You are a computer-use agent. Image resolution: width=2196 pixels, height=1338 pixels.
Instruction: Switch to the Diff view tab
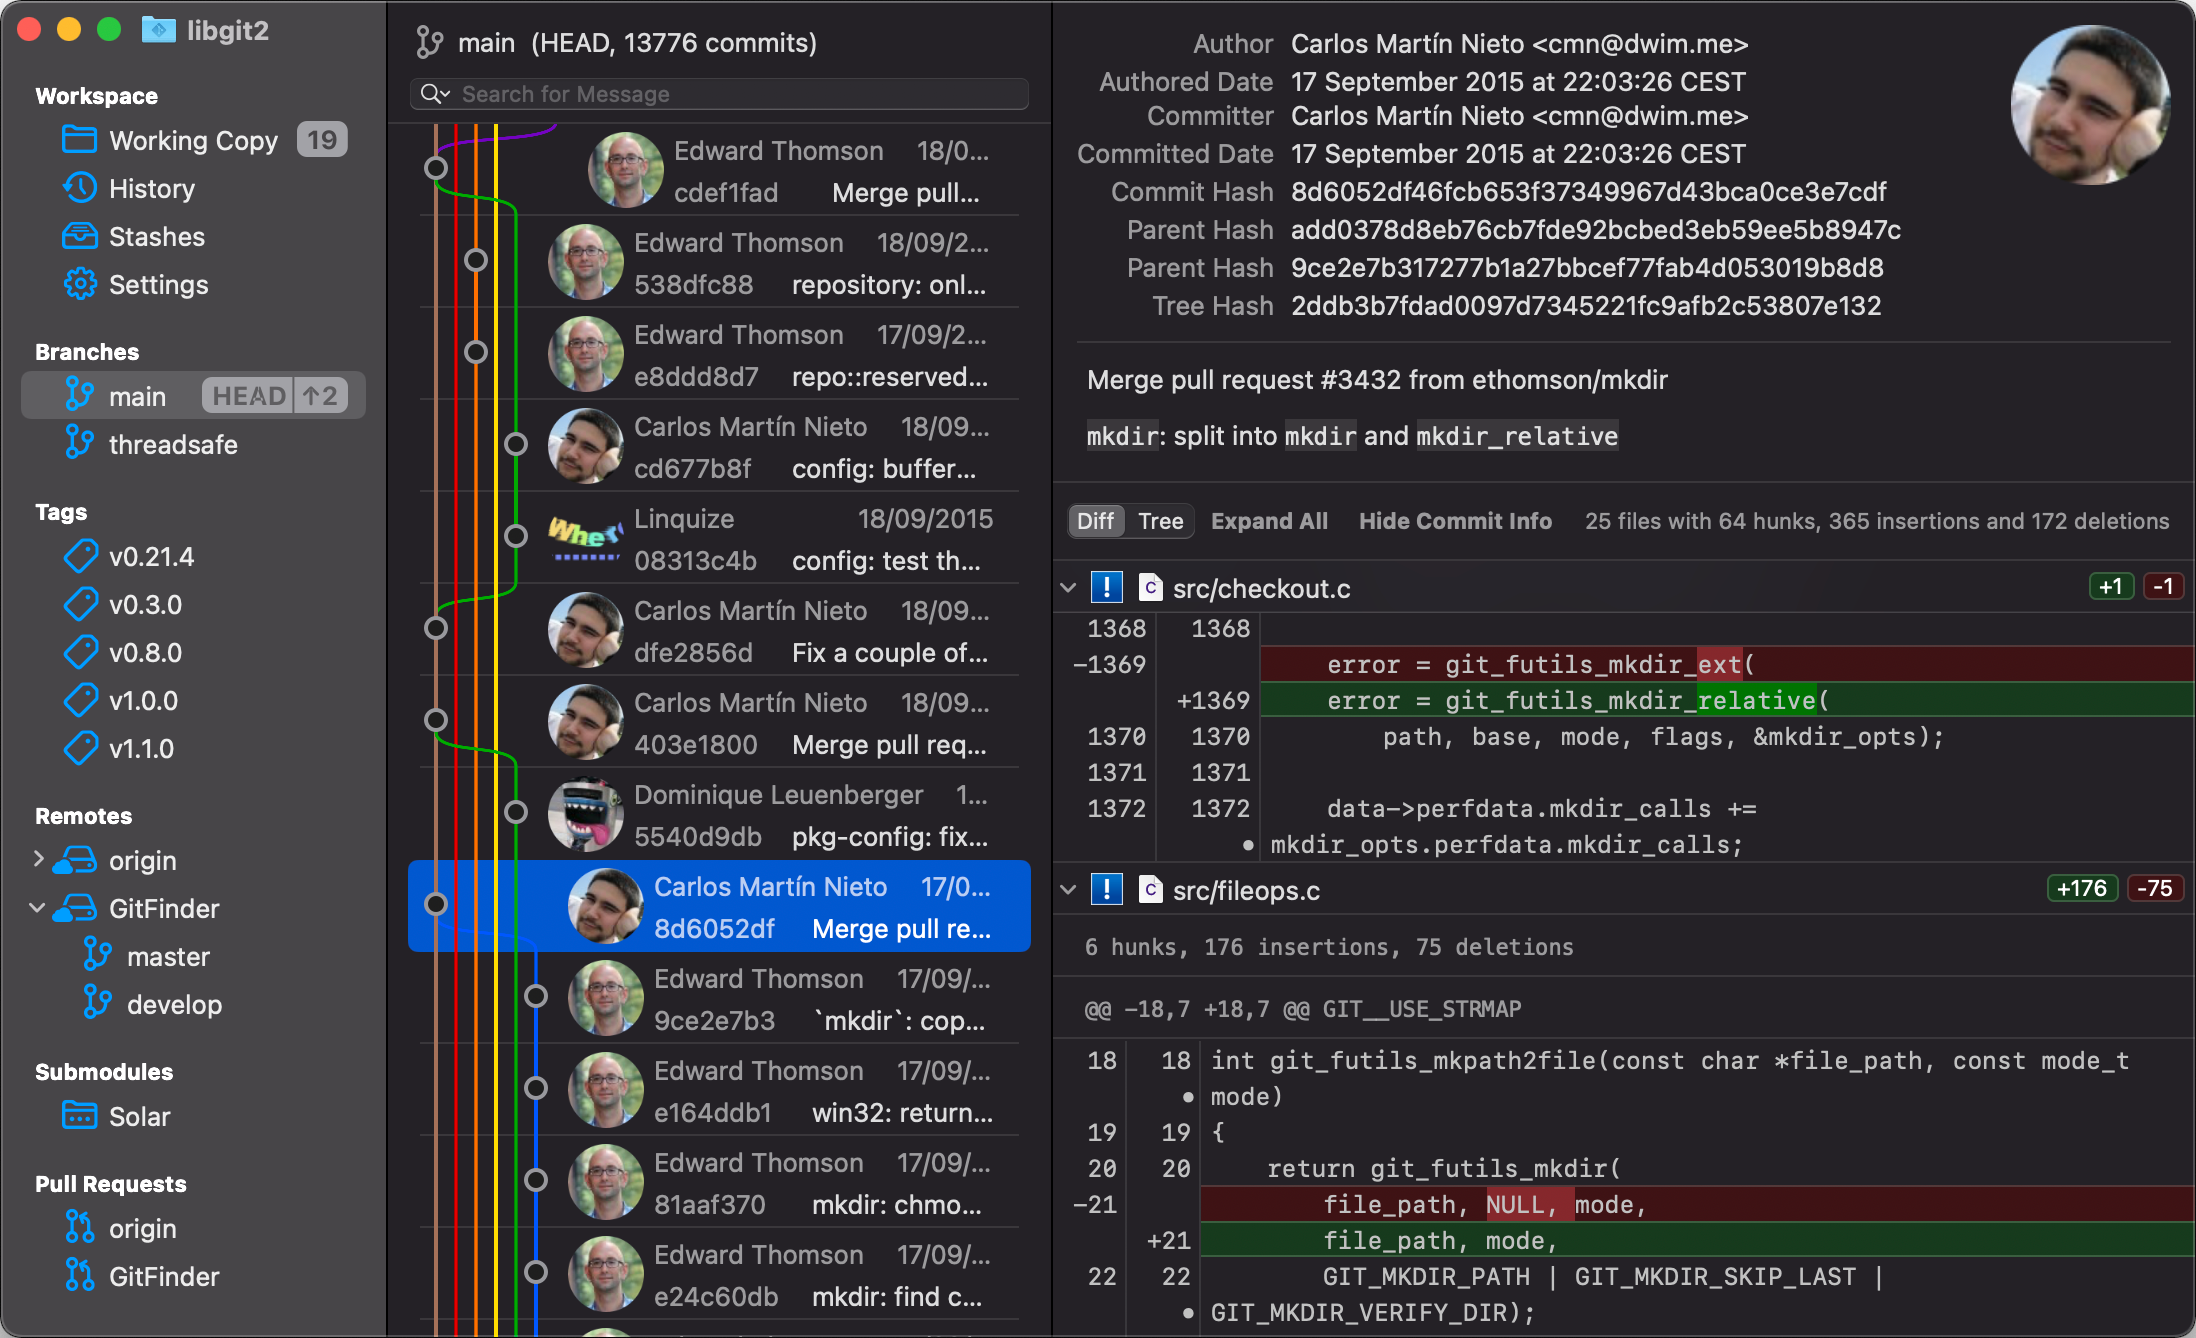tap(1096, 521)
